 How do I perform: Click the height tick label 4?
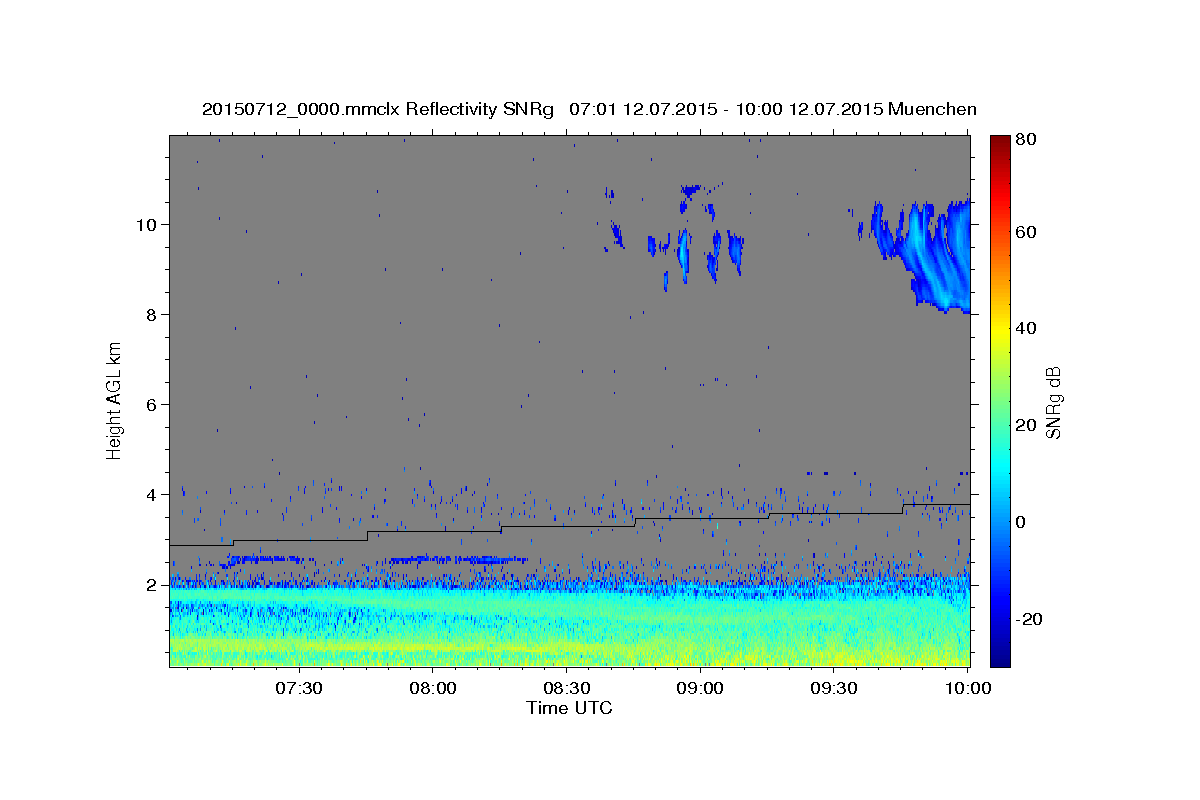pos(152,495)
